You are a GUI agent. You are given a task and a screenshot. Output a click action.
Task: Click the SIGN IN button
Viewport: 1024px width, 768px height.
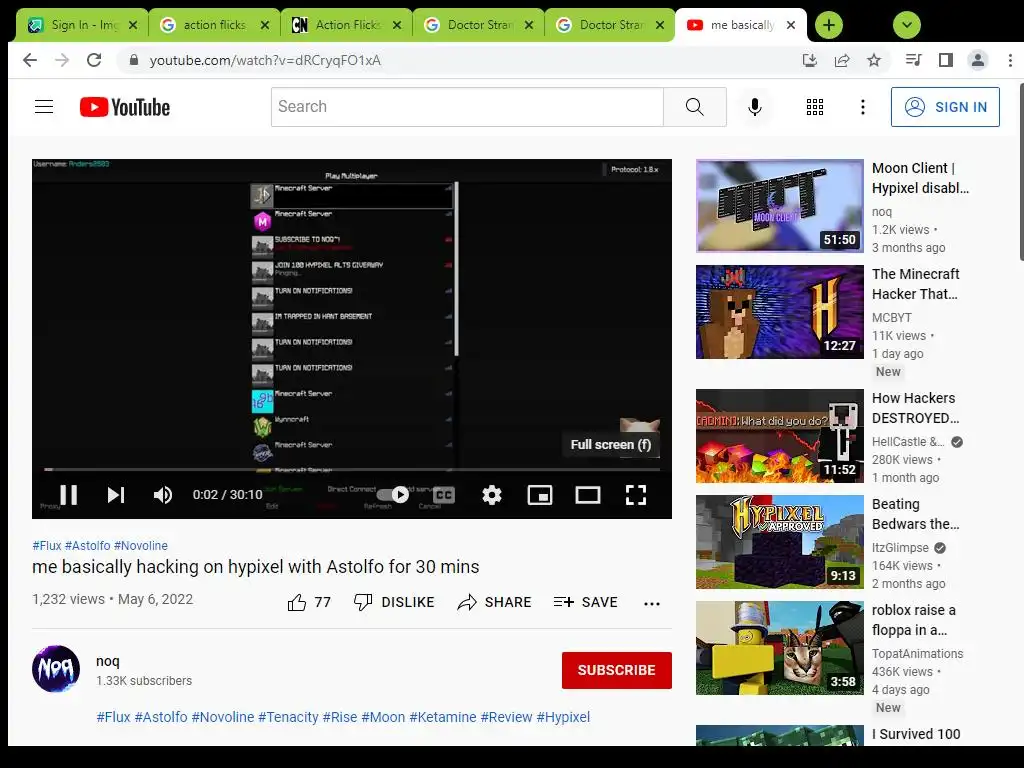945,106
